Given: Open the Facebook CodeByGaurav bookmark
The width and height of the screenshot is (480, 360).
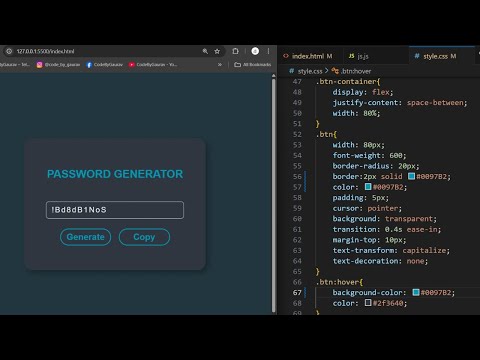Looking at the screenshot, I should [105, 65].
